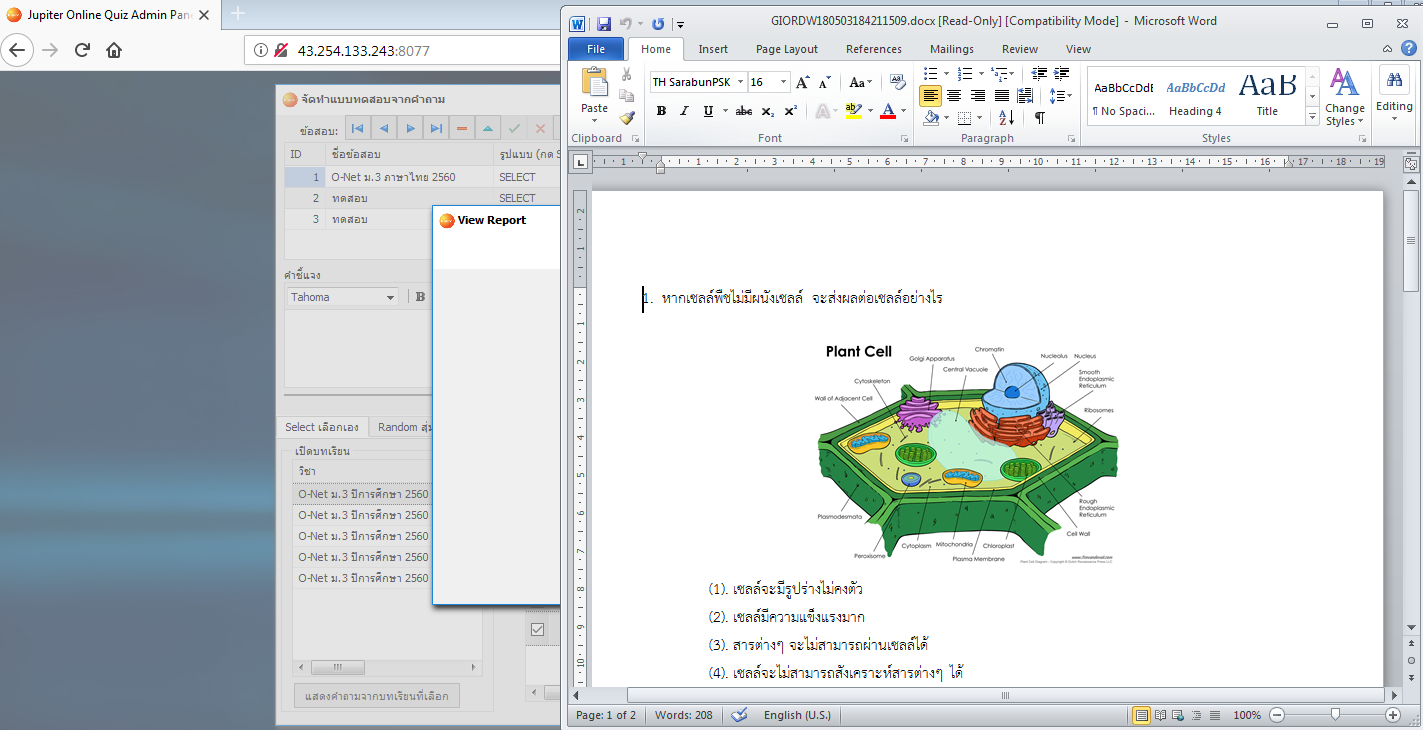Switch to the Page Layout tab
Image resolution: width=1423 pixels, height=730 pixels.
(787, 49)
